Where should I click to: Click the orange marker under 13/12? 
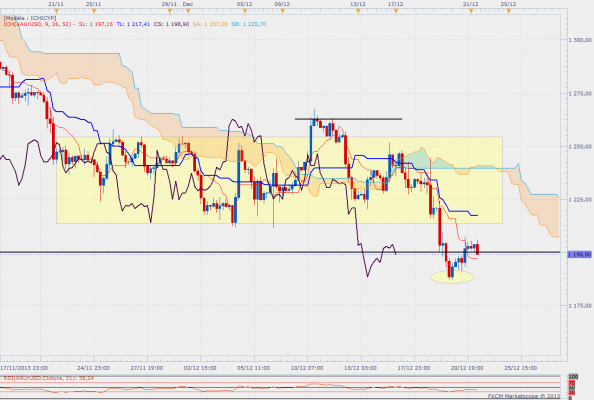tap(358, 11)
